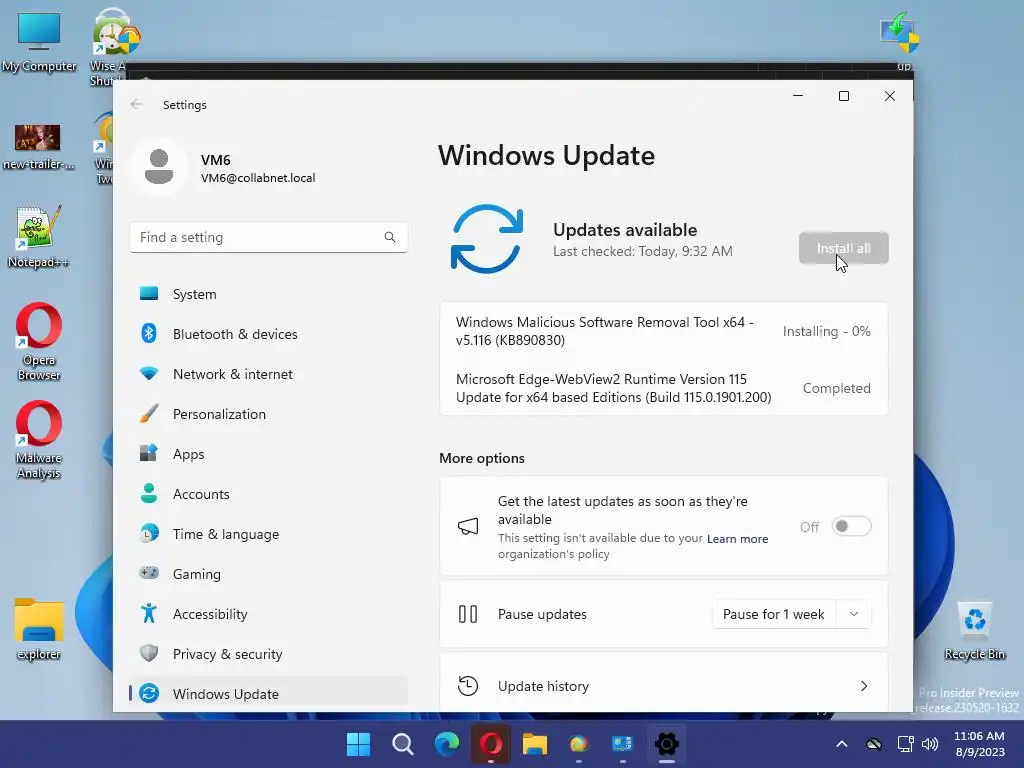
Task: Select the explorer folder desktop icon
Action: click(39, 629)
